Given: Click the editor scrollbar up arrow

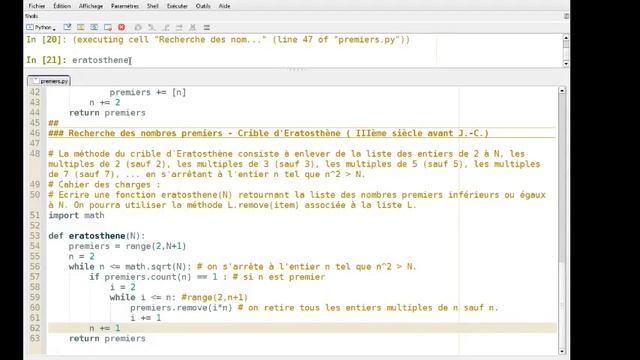Looking at the screenshot, I should (x=562, y=91).
